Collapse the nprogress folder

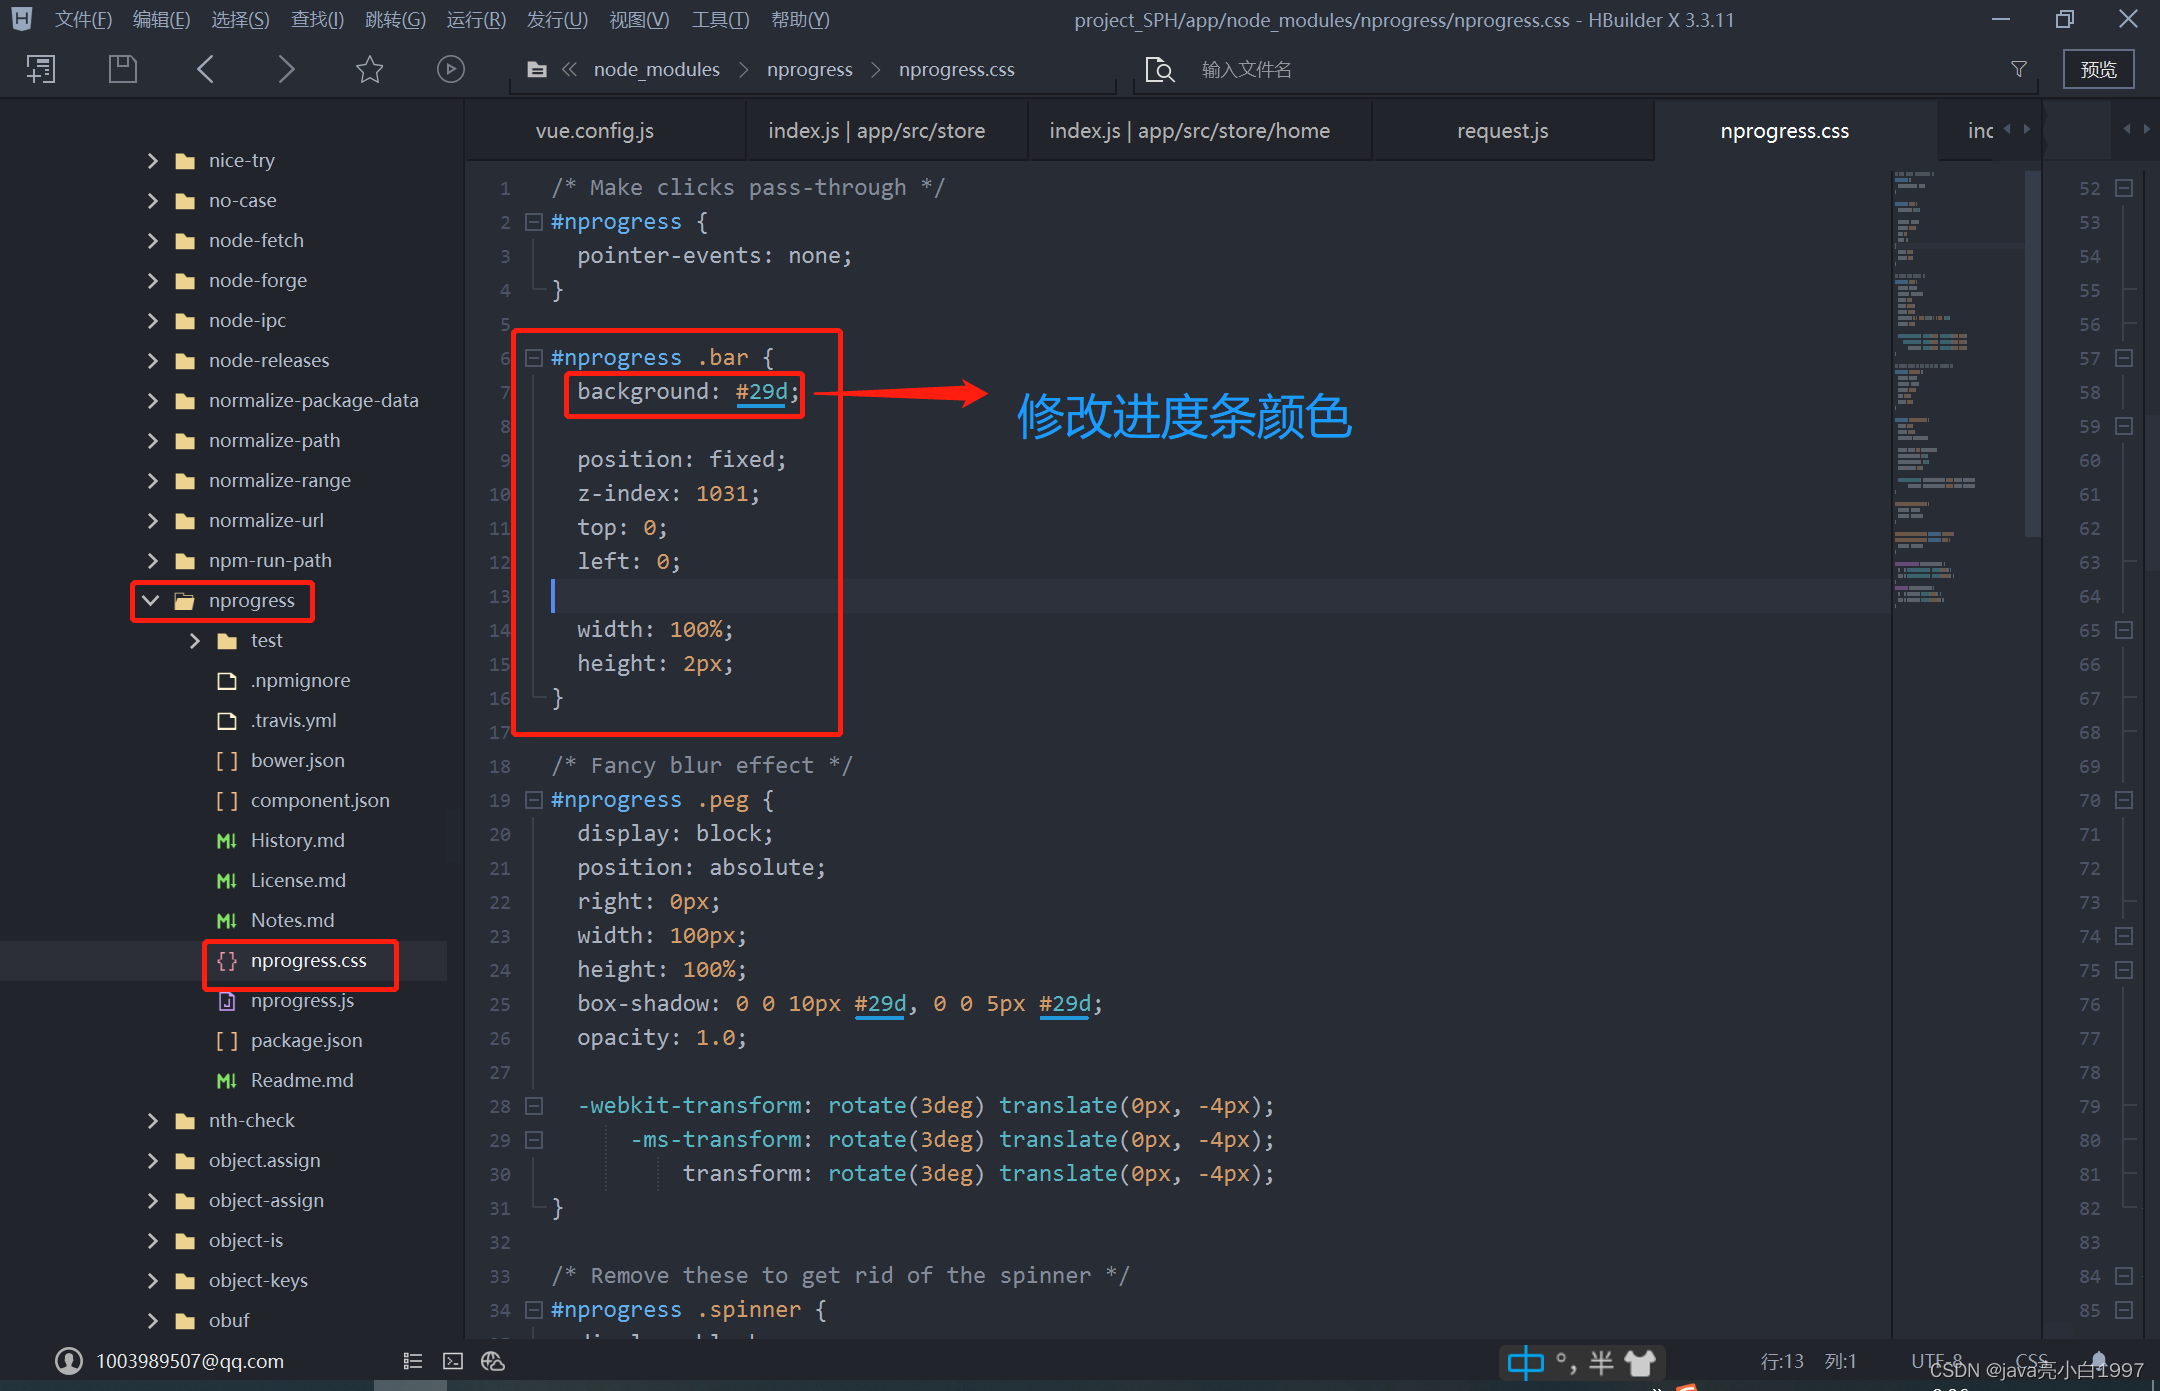(x=152, y=600)
